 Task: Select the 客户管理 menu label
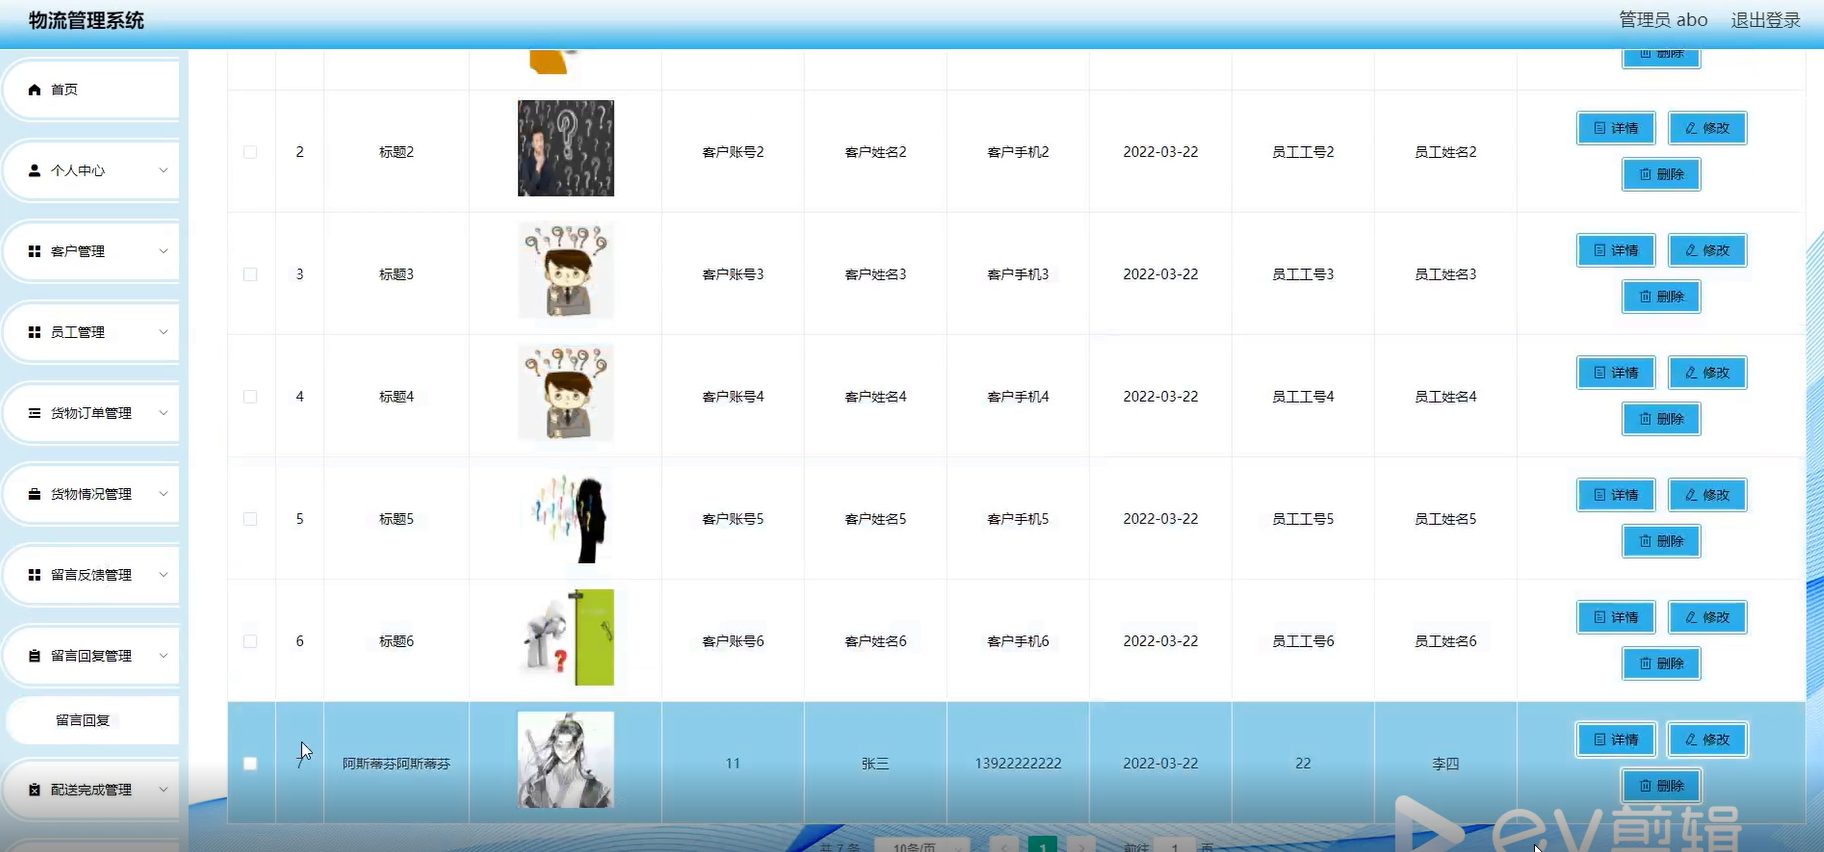[x=78, y=252]
